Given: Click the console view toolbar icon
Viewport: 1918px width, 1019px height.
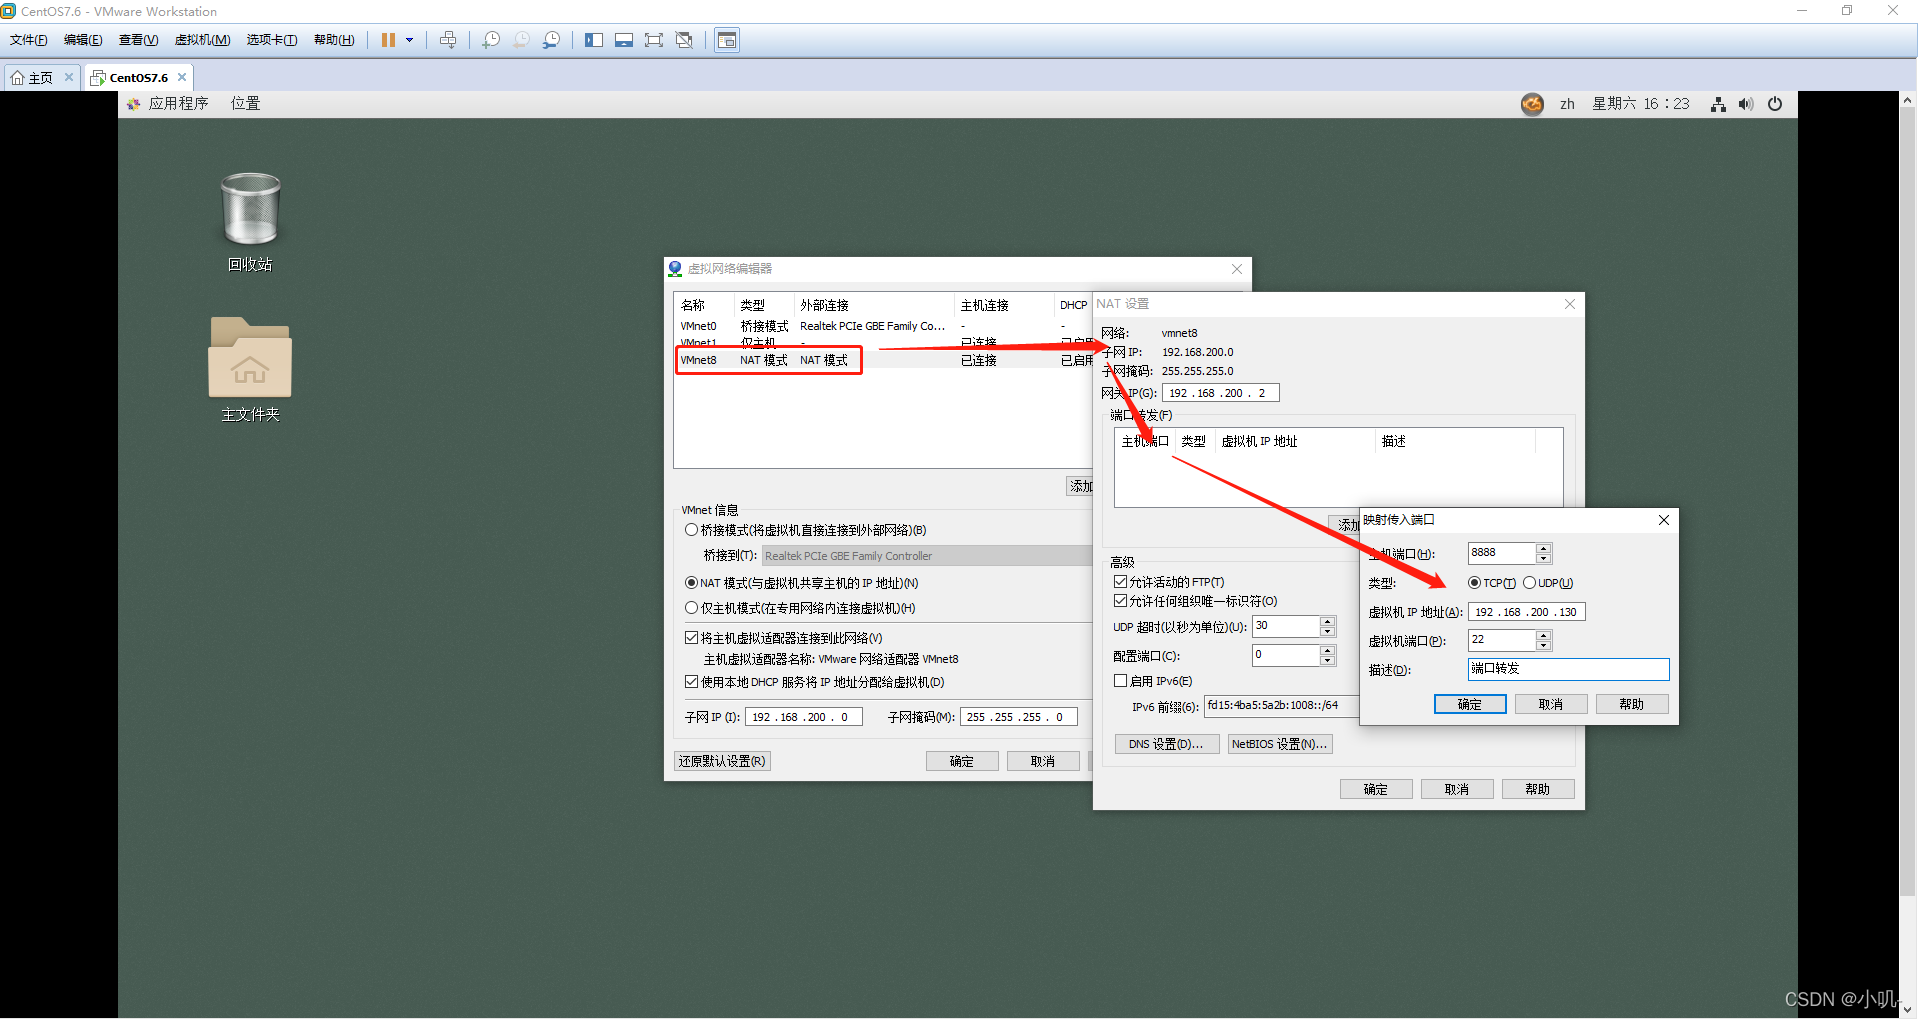Looking at the screenshot, I should point(727,40).
